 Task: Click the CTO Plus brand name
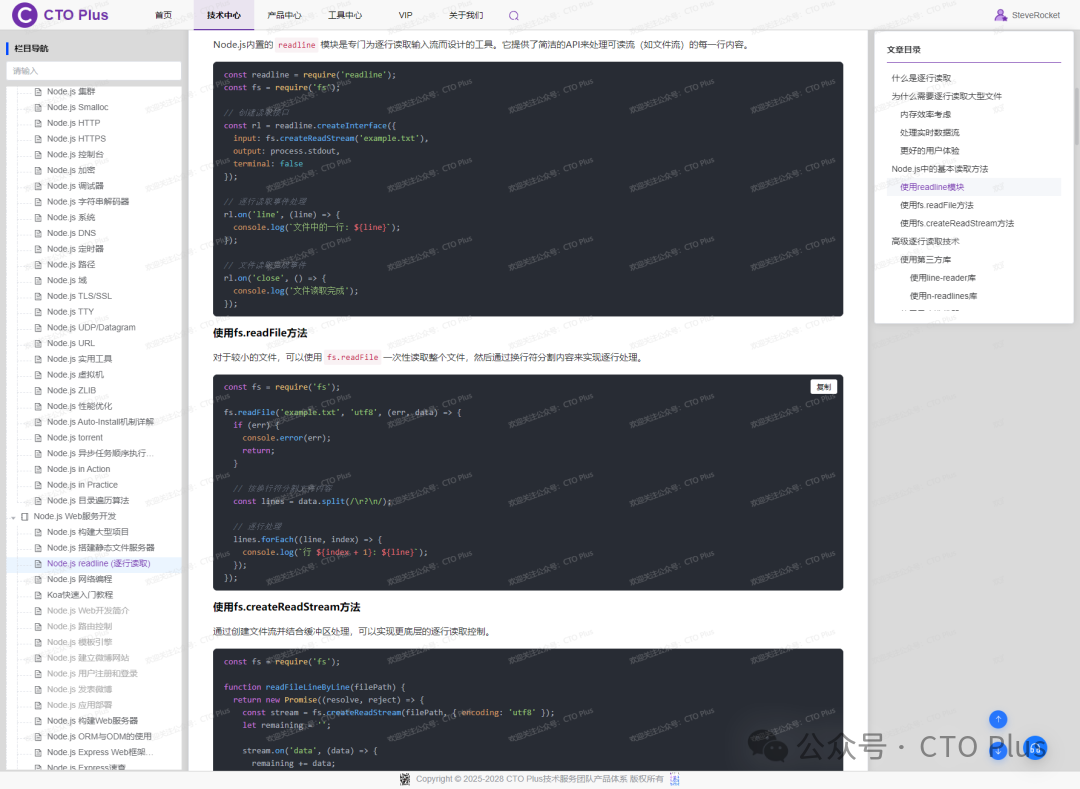[76, 15]
